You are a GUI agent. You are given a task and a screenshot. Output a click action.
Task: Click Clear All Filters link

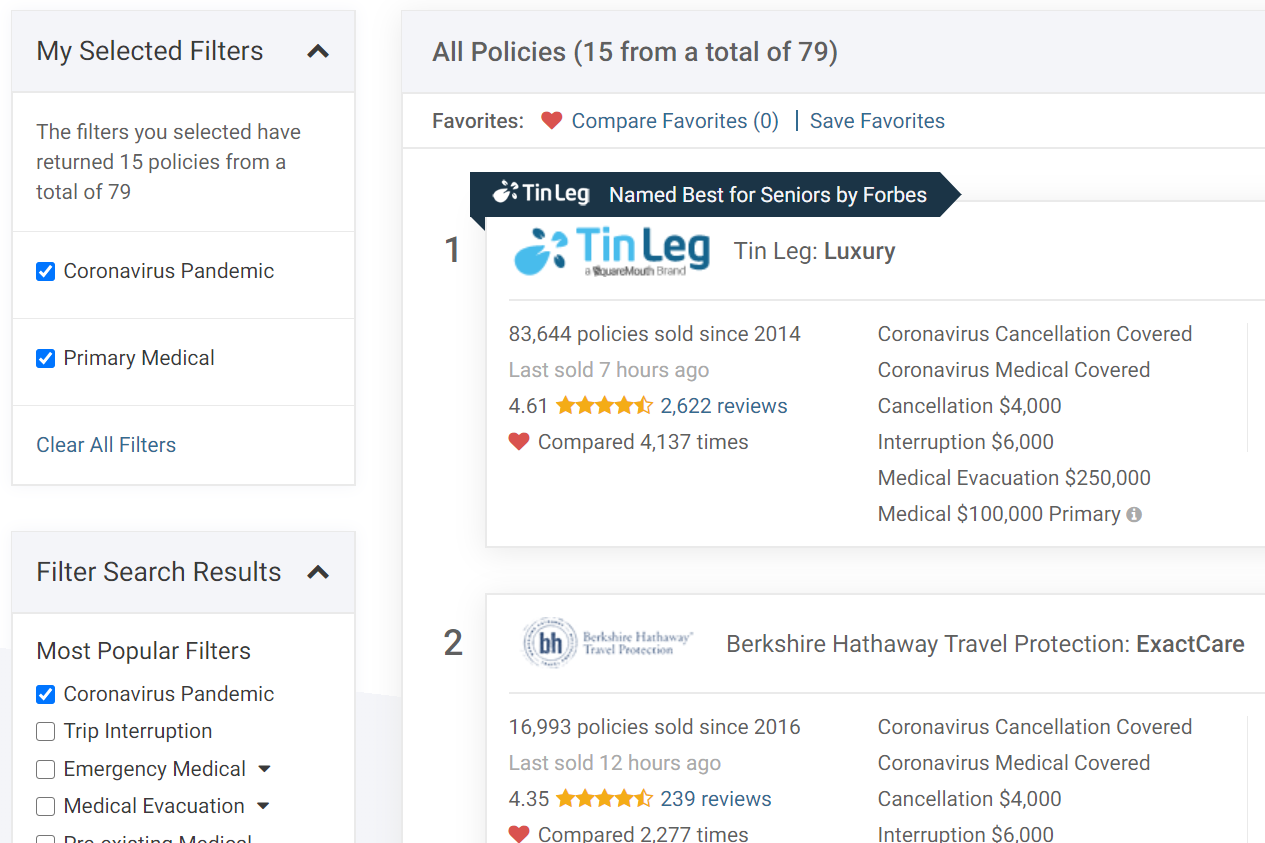coord(106,445)
